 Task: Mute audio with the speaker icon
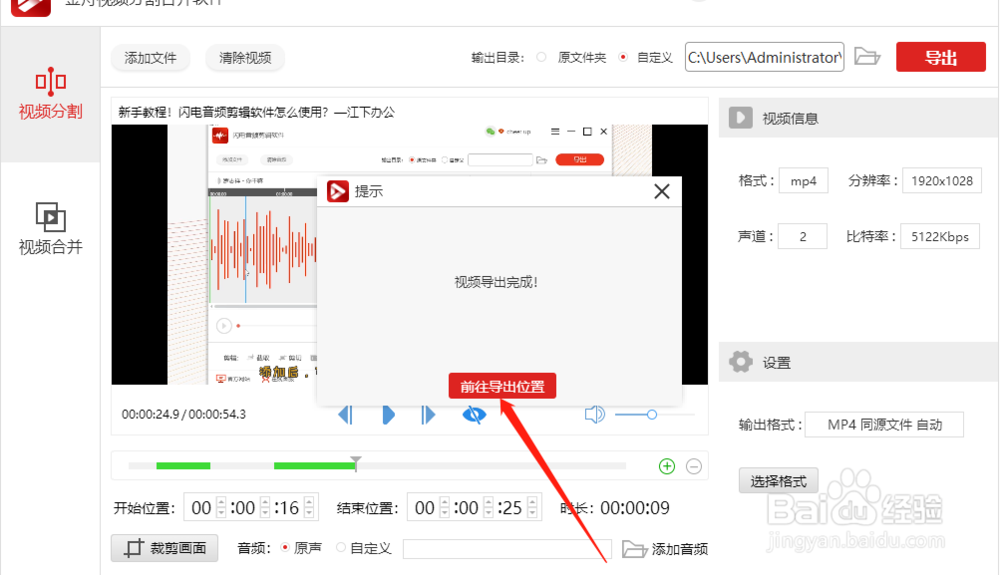pyautogui.click(x=594, y=415)
